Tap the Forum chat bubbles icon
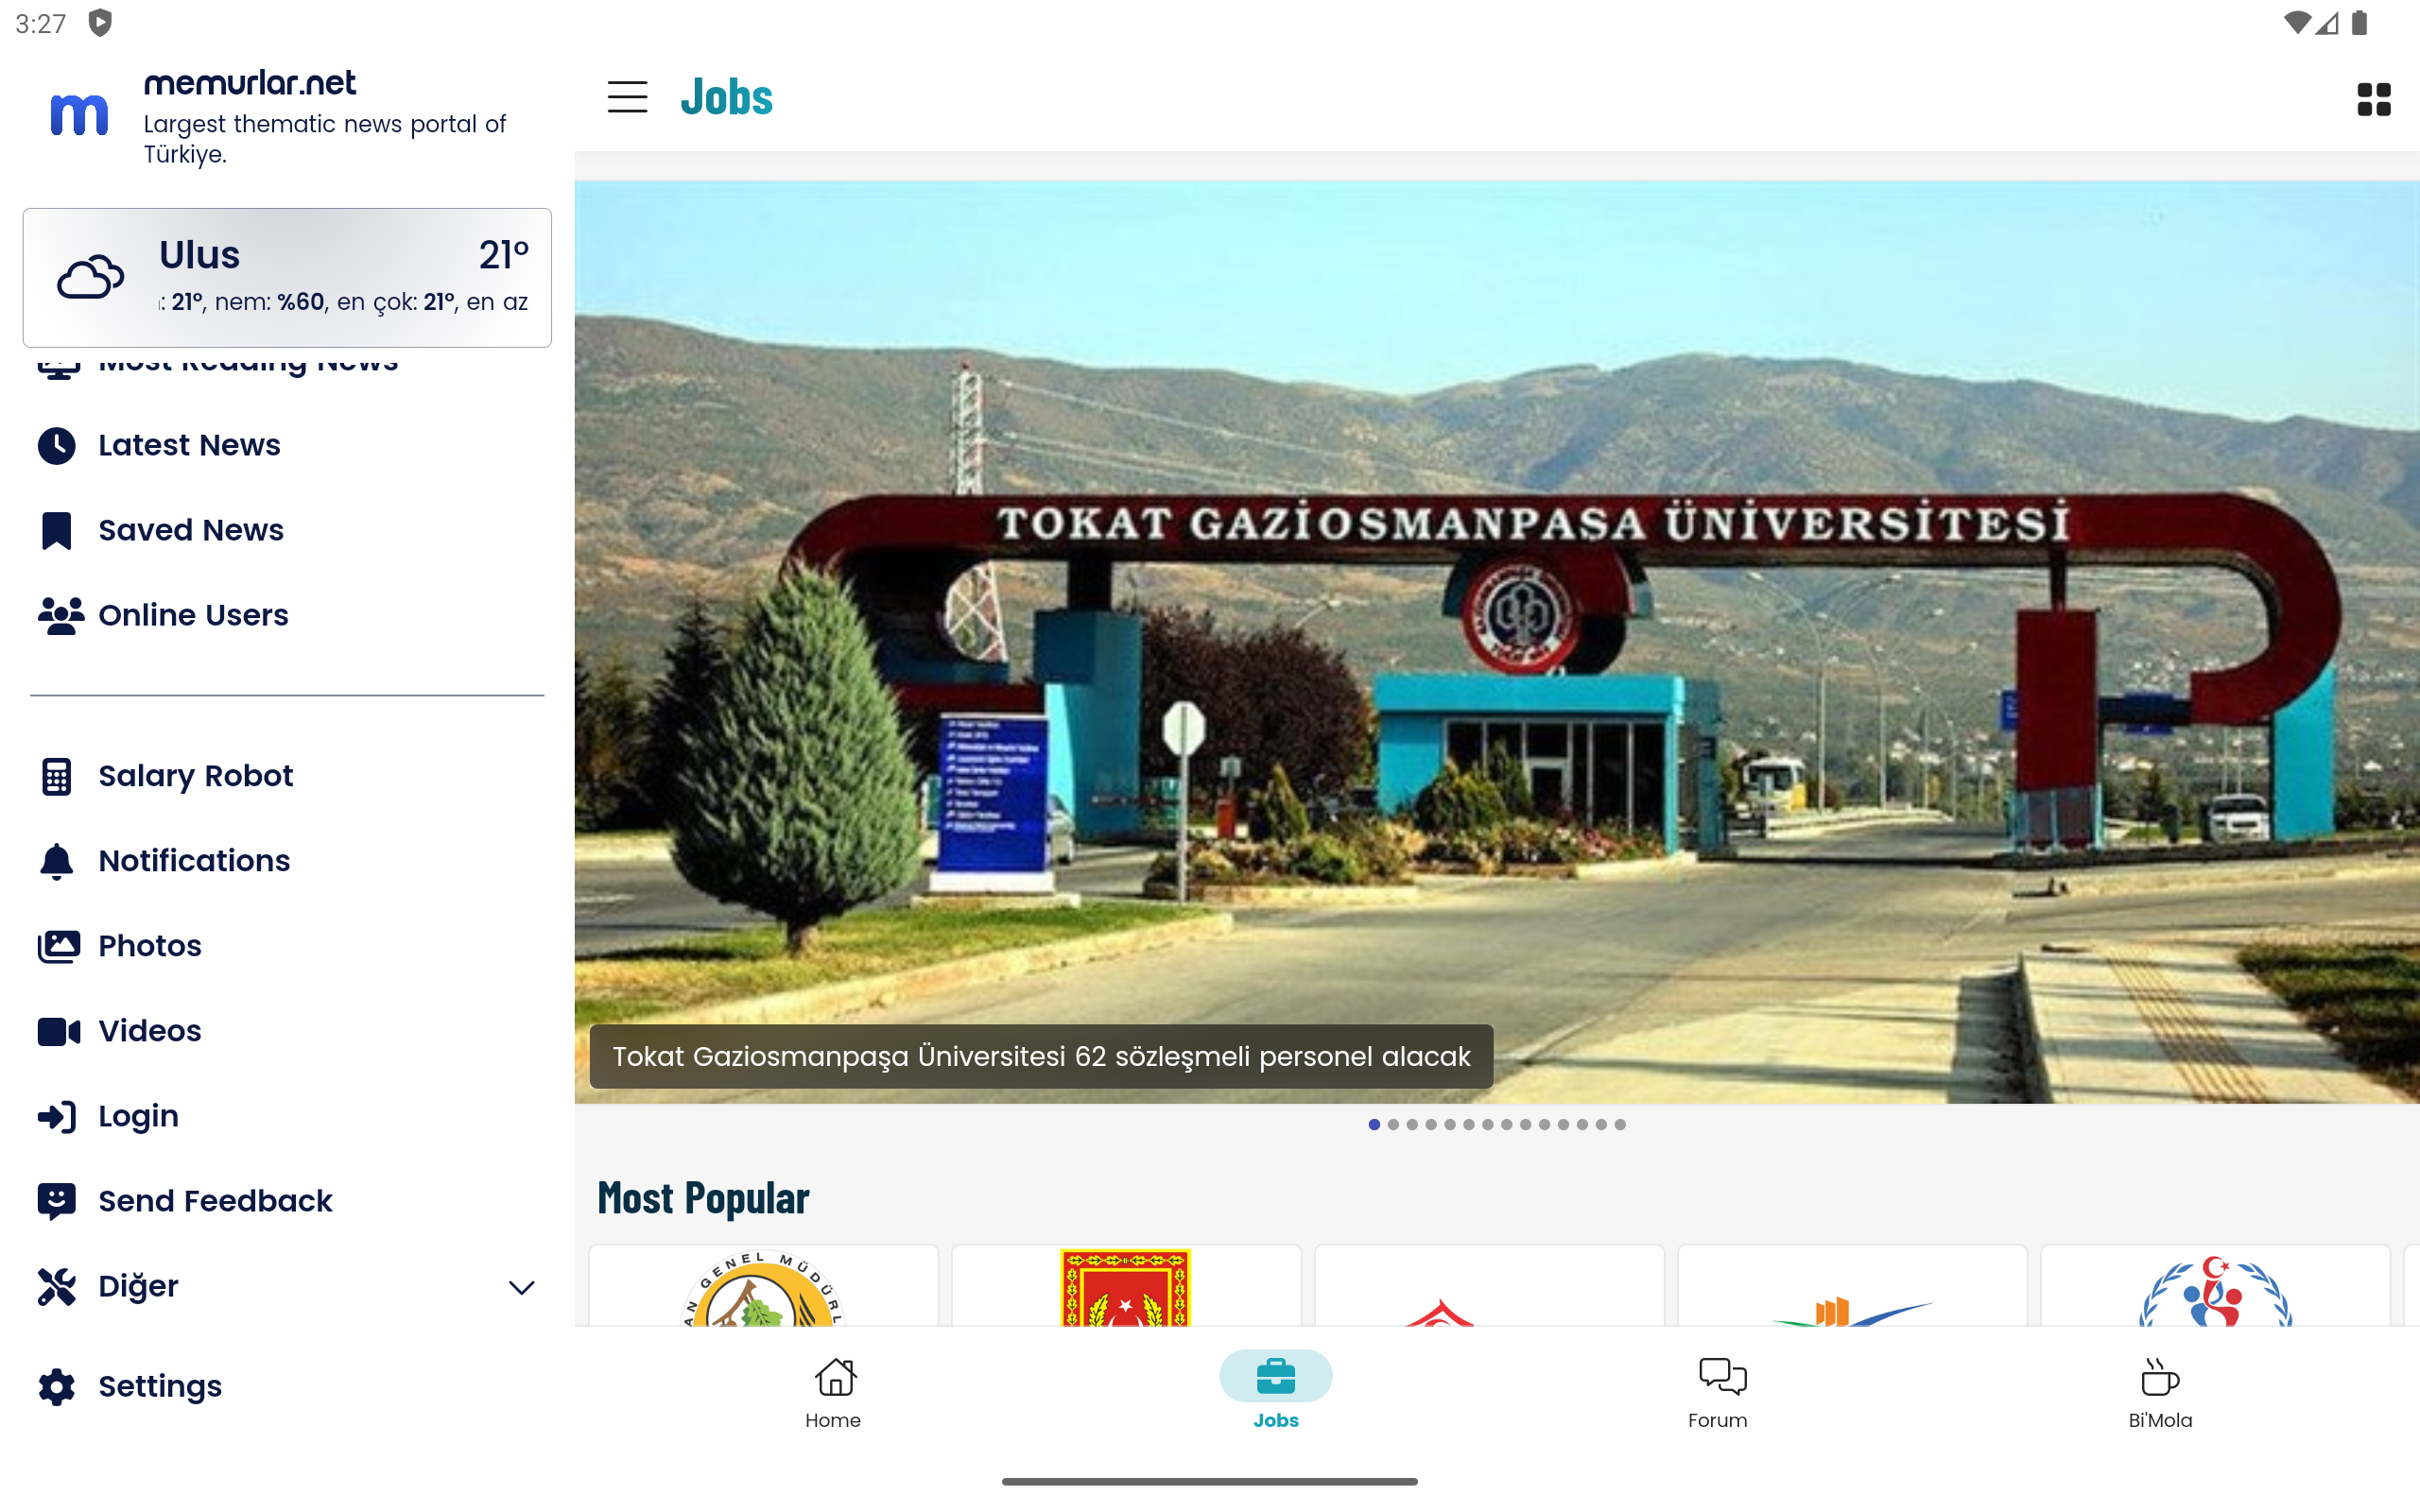The image size is (2420, 1512). [1722, 1377]
